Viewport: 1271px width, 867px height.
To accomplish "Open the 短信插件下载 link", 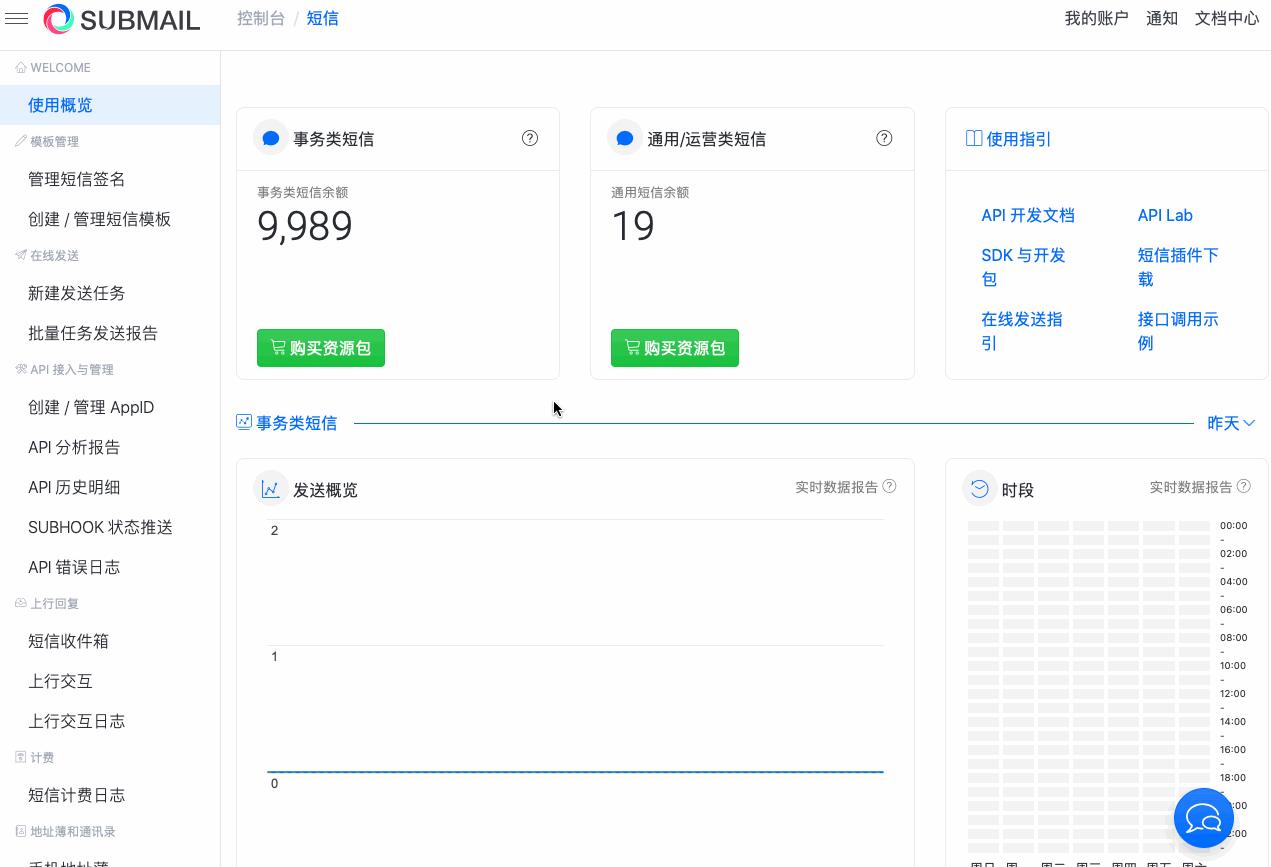I will (x=1178, y=267).
